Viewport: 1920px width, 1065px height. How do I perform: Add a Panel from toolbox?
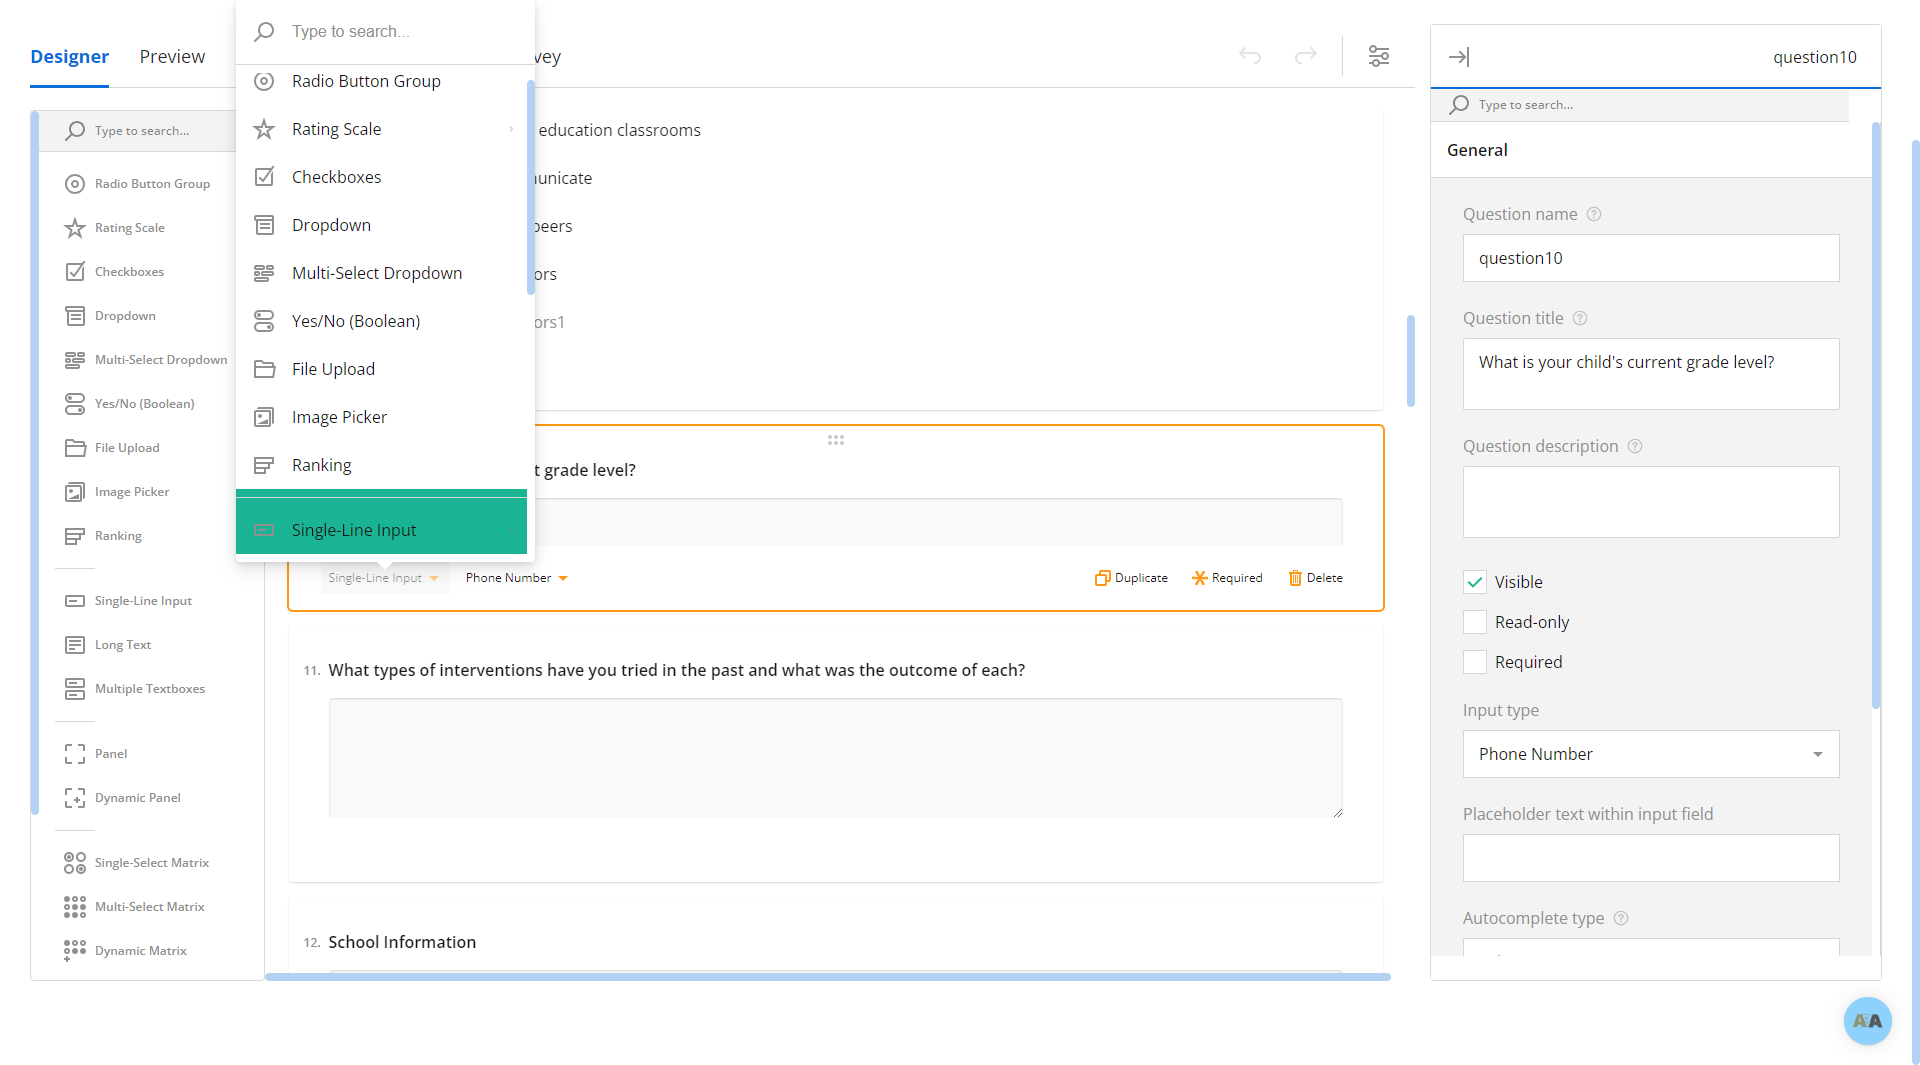[x=110, y=754]
